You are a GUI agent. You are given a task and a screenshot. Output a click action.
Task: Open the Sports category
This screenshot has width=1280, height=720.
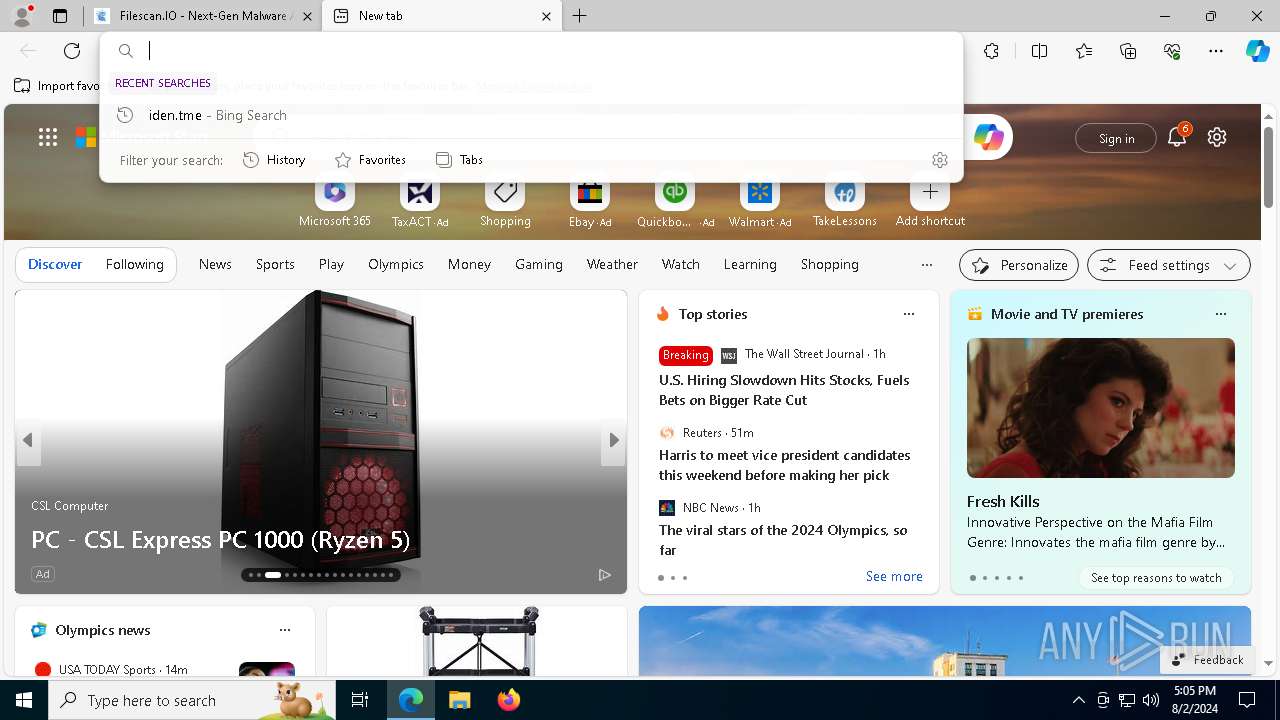point(275,264)
